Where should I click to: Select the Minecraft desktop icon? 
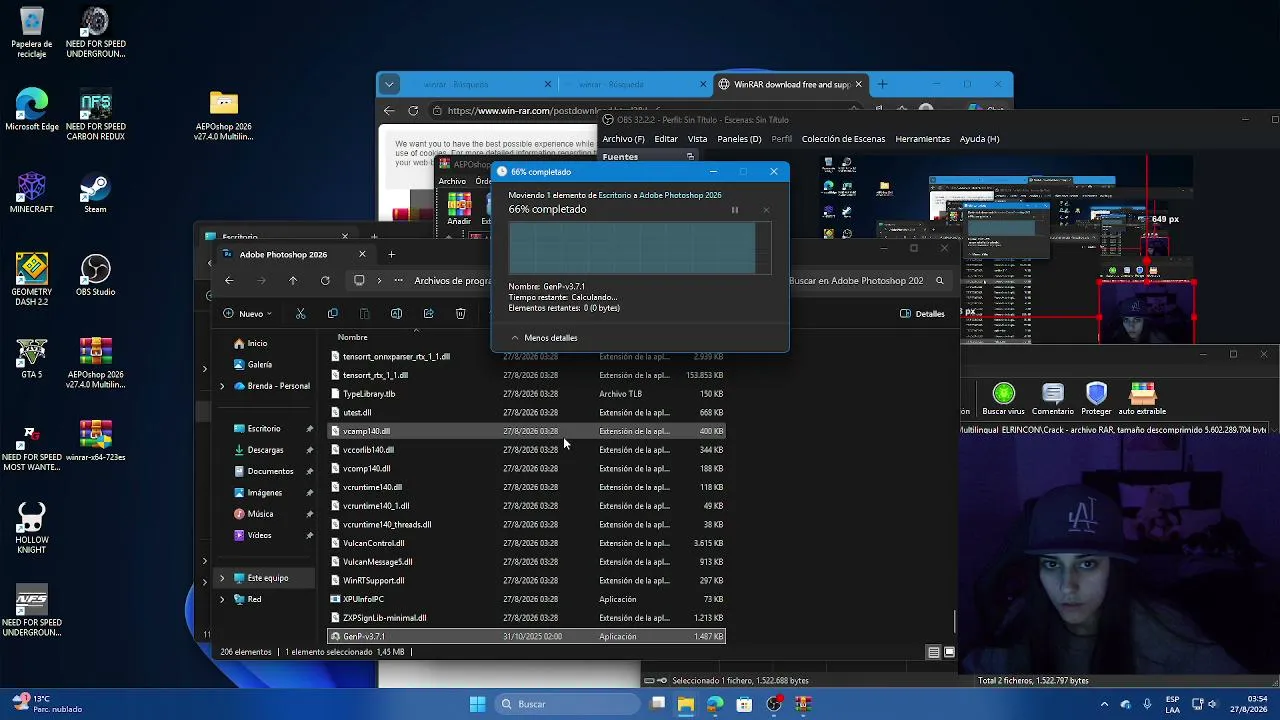[x=32, y=193]
